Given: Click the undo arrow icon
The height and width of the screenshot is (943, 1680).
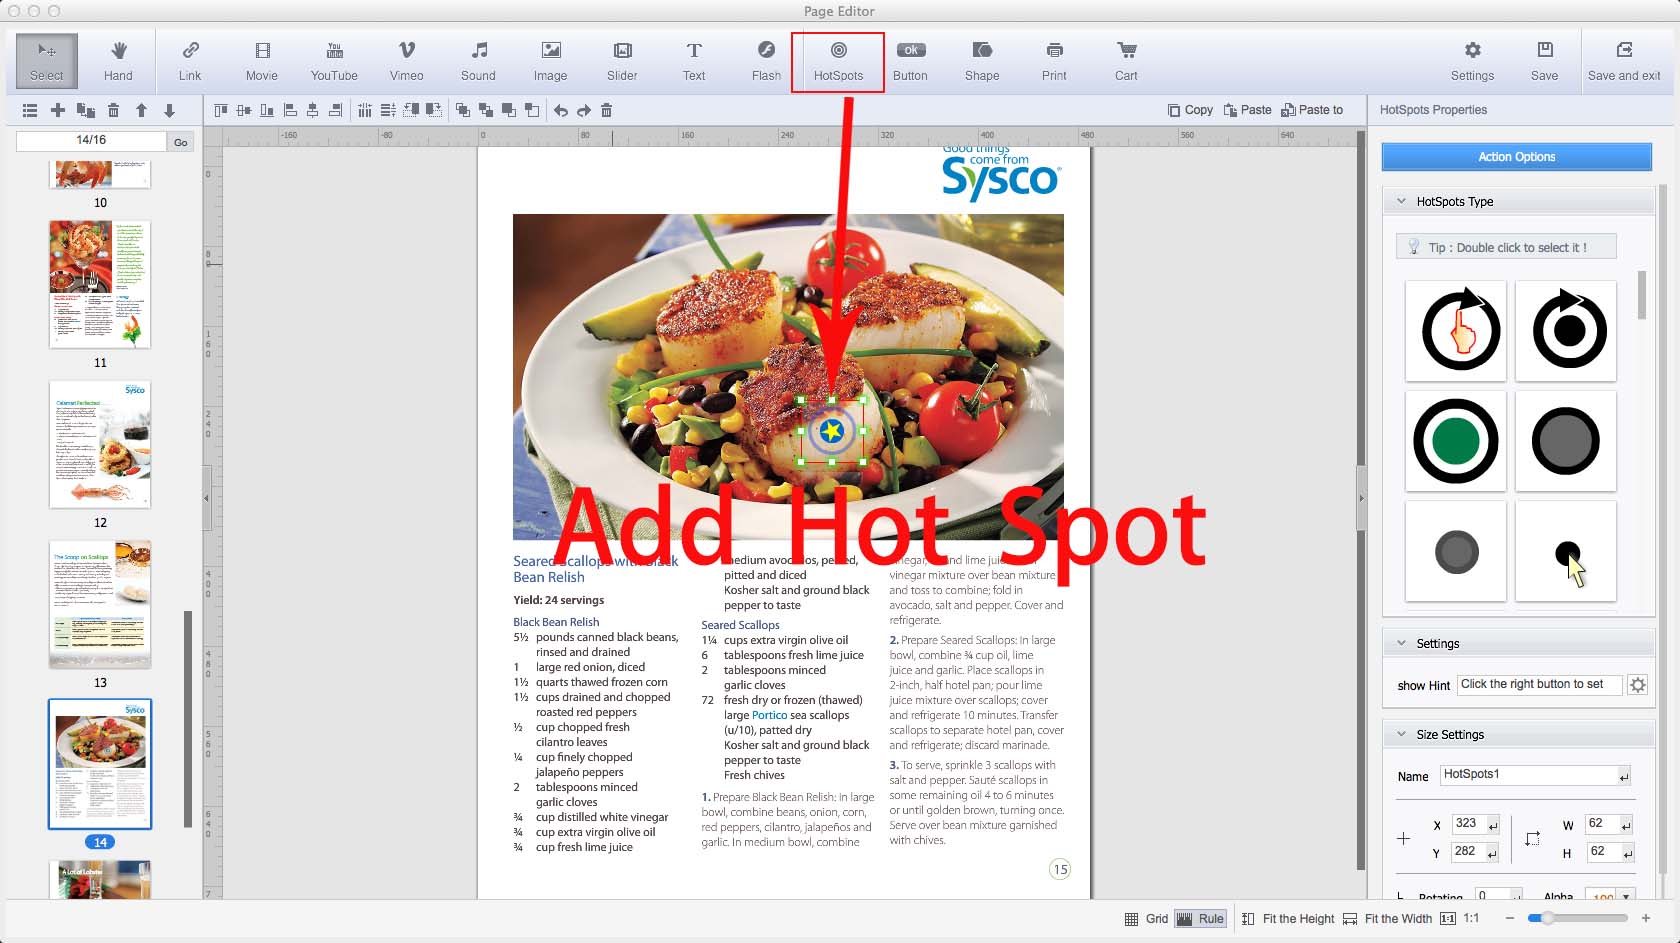Looking at the screenshot, I should [x=561, y=110].
